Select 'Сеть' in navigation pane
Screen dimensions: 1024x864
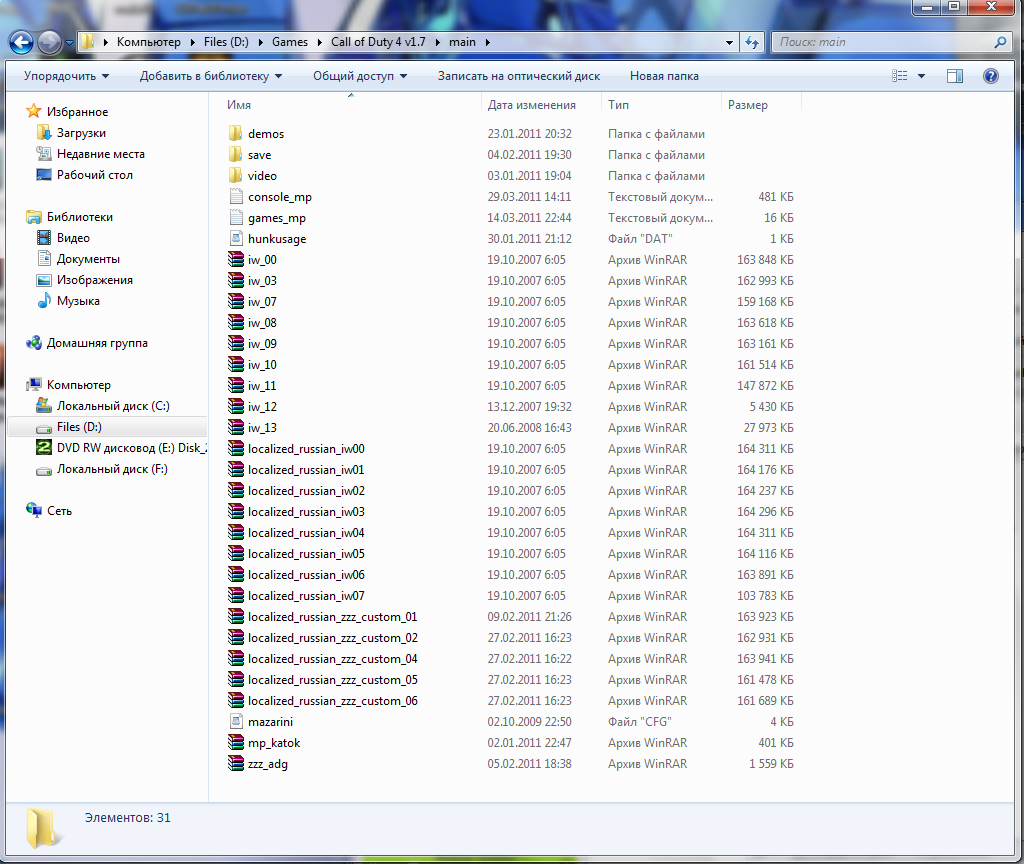[59, 511]
